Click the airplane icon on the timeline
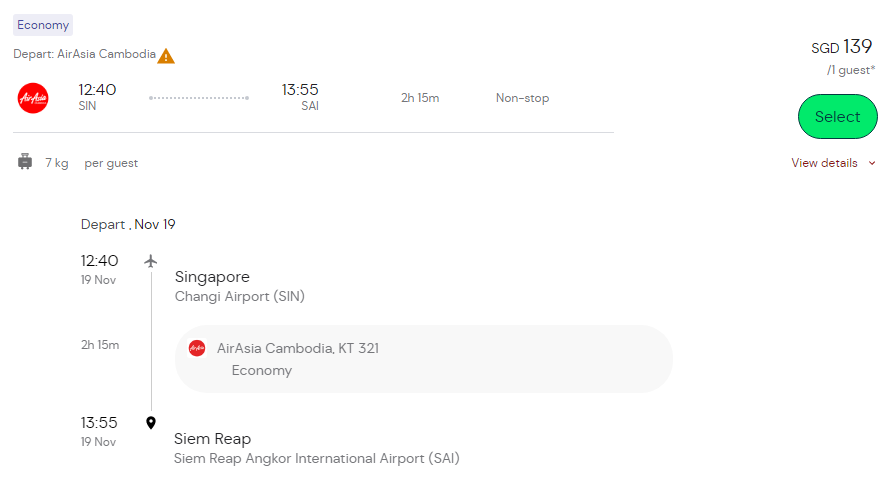This screenshot has width=893, height=482. point(151,261)
